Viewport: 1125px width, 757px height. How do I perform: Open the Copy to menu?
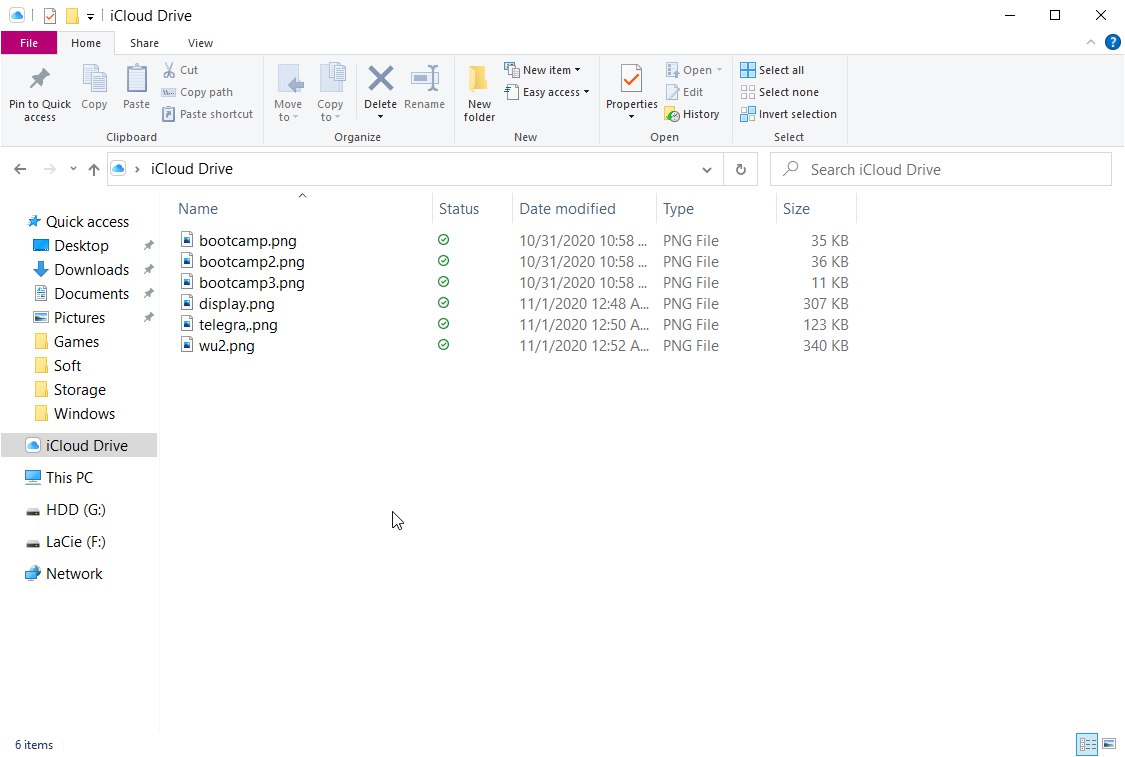330,93
